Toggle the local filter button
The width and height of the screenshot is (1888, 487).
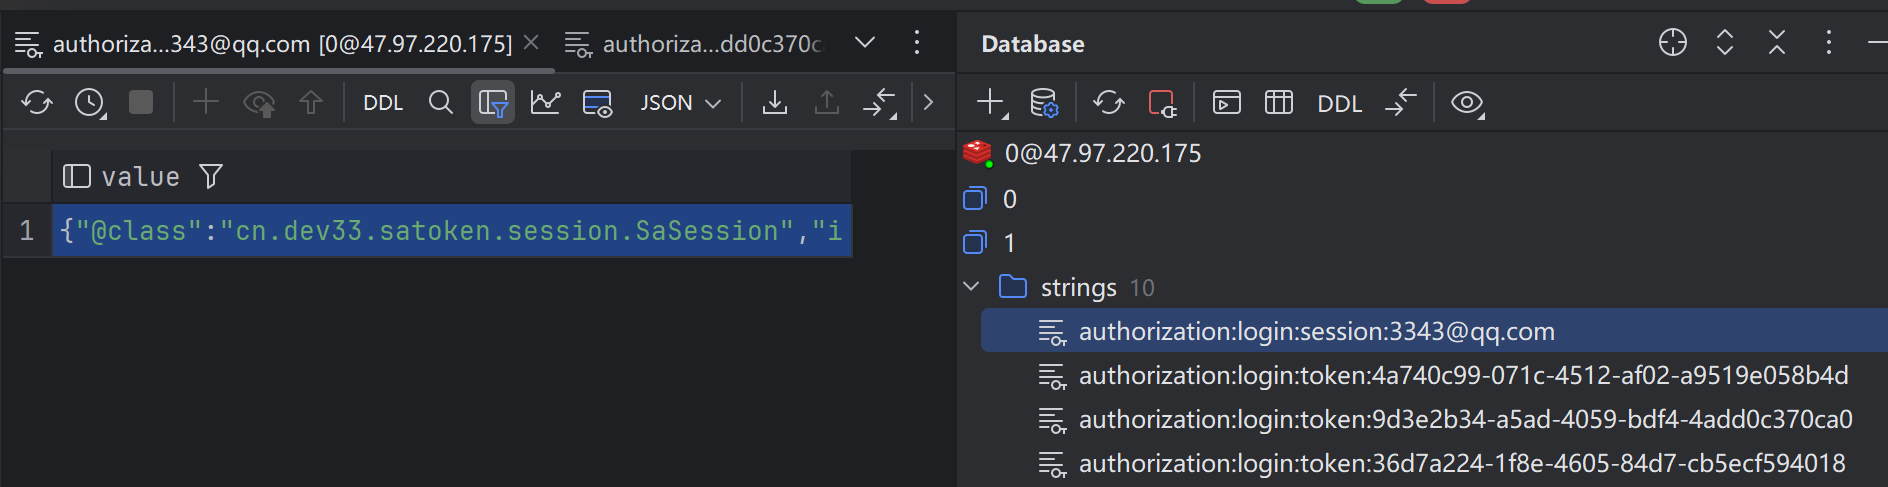pos(493,103)
